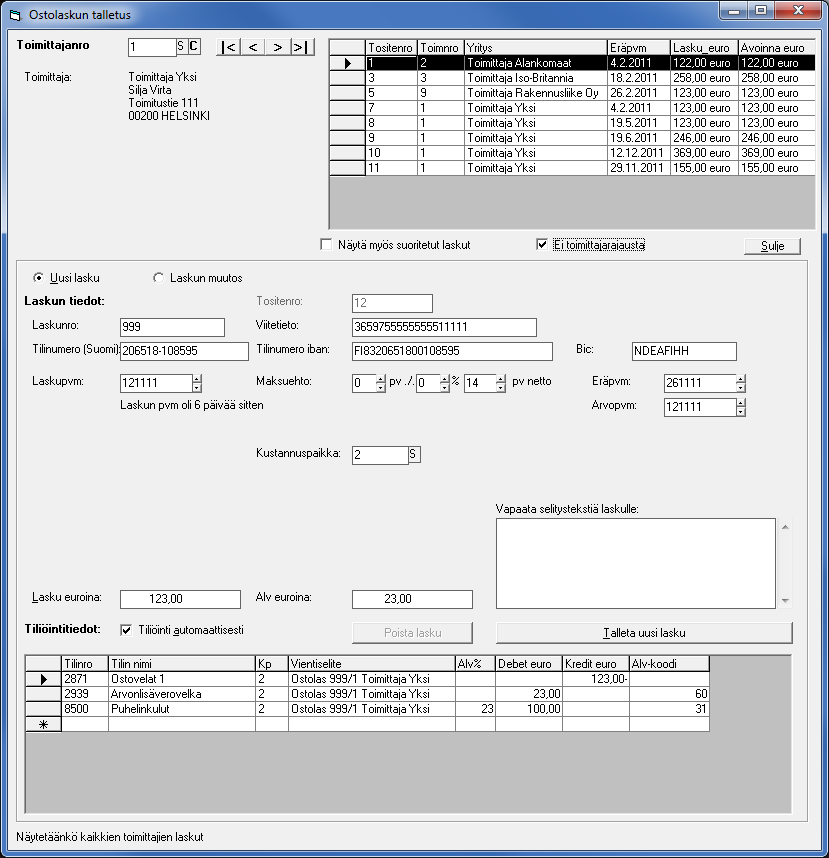This screenshot has width=829, height=858.
Task: Click the app icon in the title bar
Action: (15, 15)
